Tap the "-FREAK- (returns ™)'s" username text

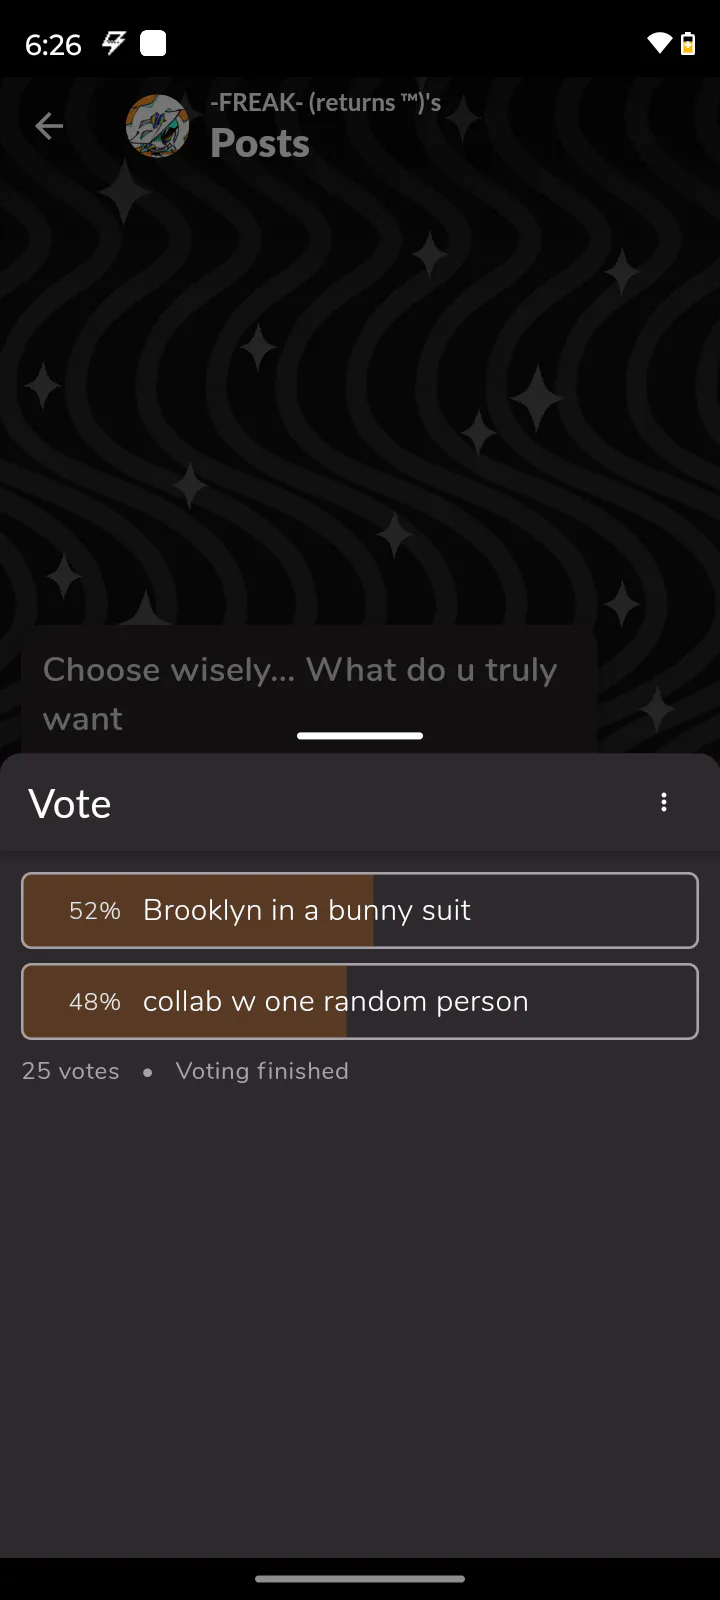(x=325, y=102)
